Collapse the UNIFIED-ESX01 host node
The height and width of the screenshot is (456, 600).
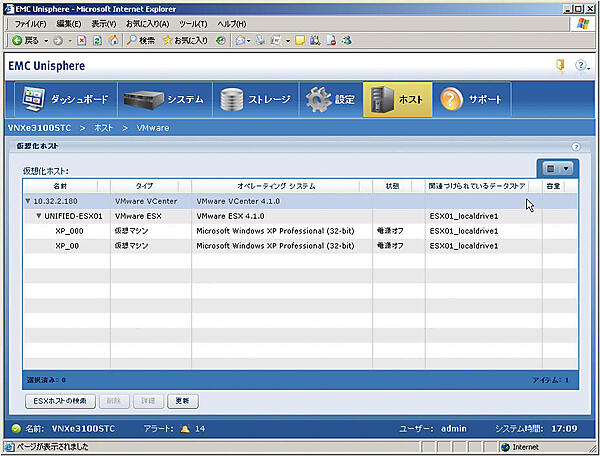pos(38,216)
